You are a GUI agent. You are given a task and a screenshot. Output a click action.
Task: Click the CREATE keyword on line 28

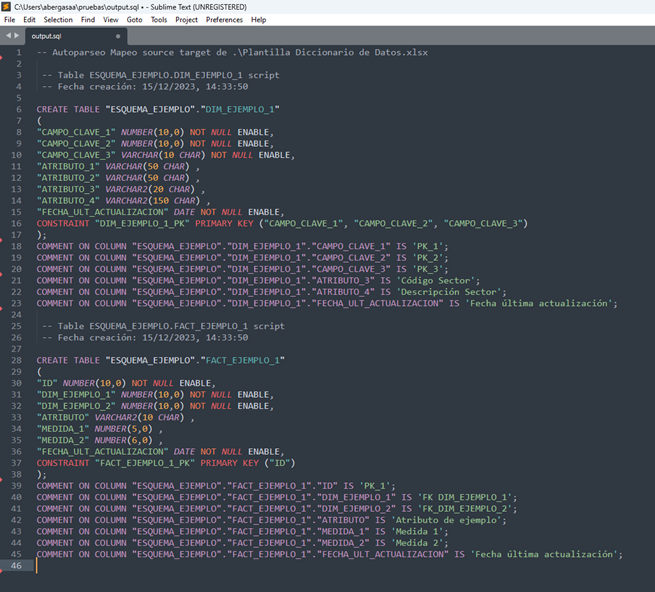tap(52, 361)
